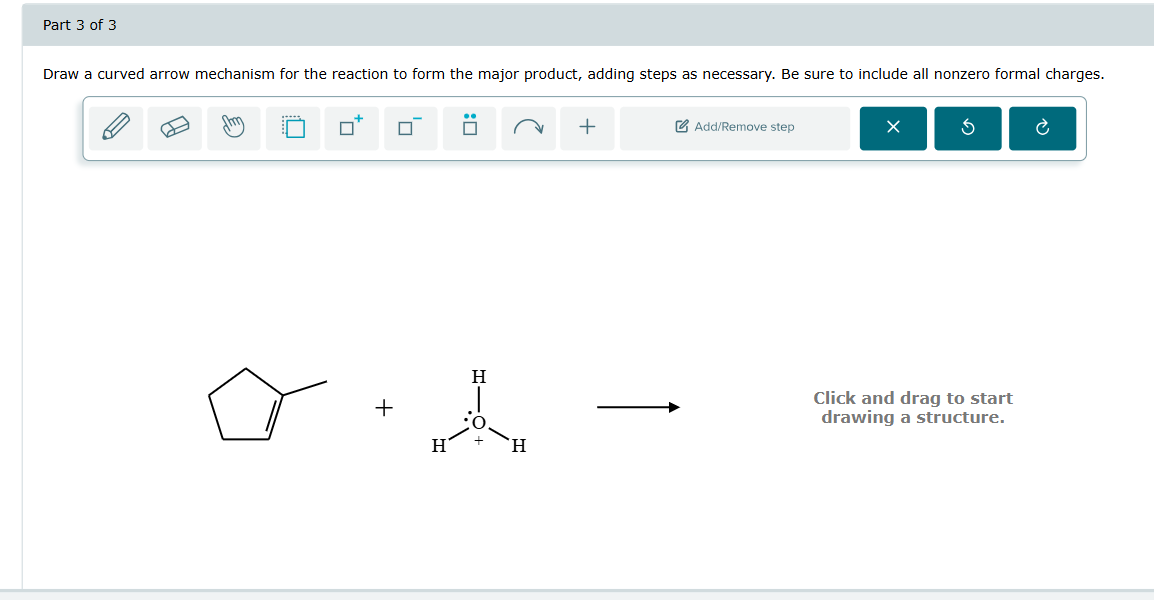
Task: Redo the last drawing action
Action: (x=1042, y=128)
